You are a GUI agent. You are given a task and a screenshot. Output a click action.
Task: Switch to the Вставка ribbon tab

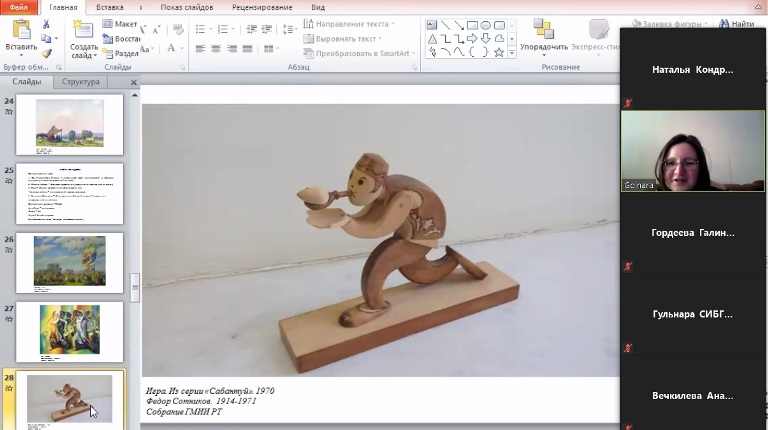click(110, 7)
